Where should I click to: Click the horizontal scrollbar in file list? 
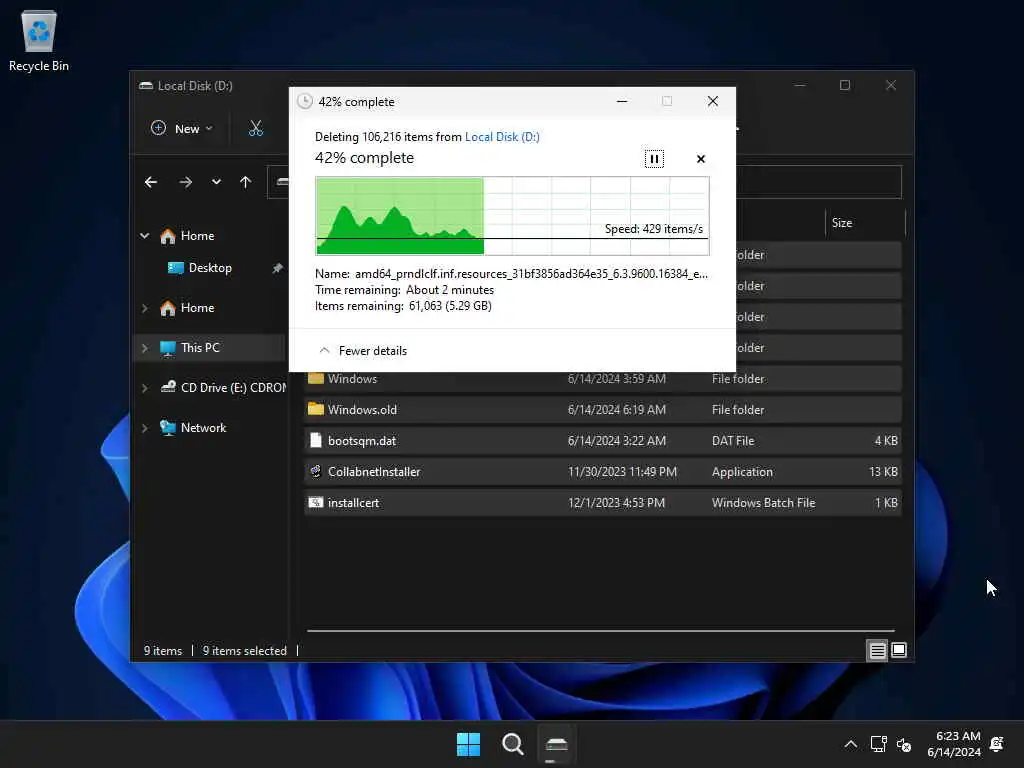600,631
